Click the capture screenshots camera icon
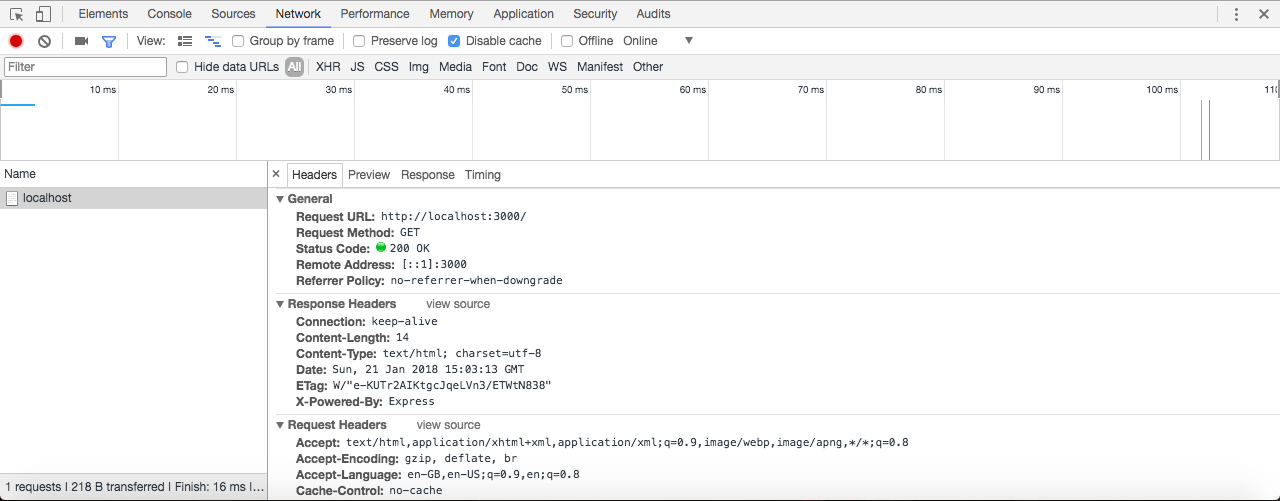 coord(82,41)
